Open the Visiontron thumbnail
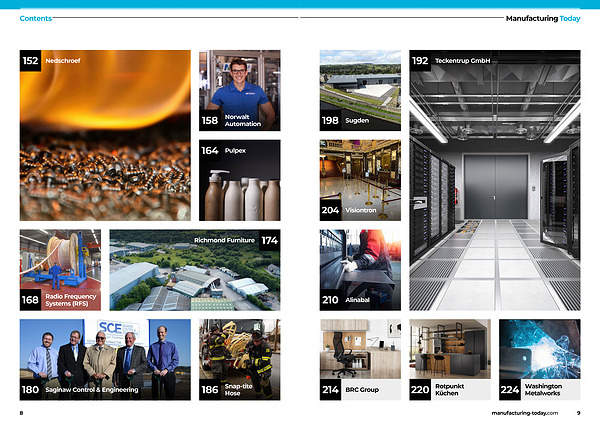The width and height of the screenshot is (600, 424). [x=360, y=180]
